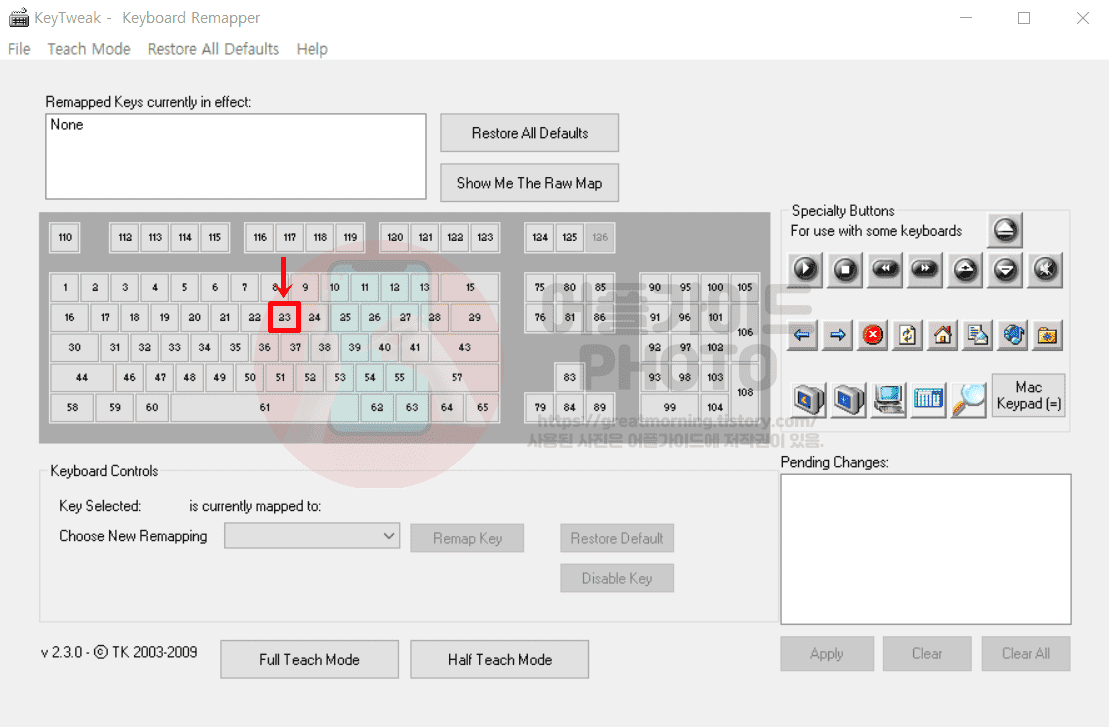Image resolution: width=1109 pixels, height=727 pixels.
Task: Select keyboard key 65
Action: [482, 407]
